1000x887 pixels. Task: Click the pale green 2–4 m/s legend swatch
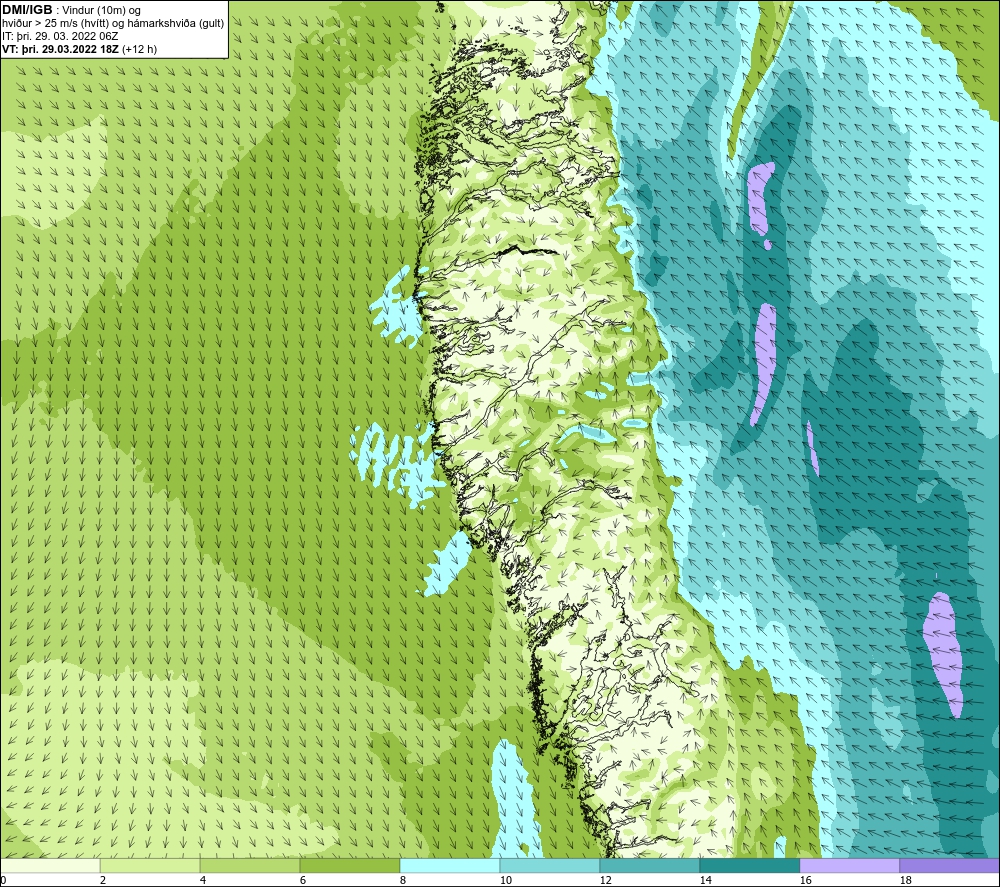151,865
